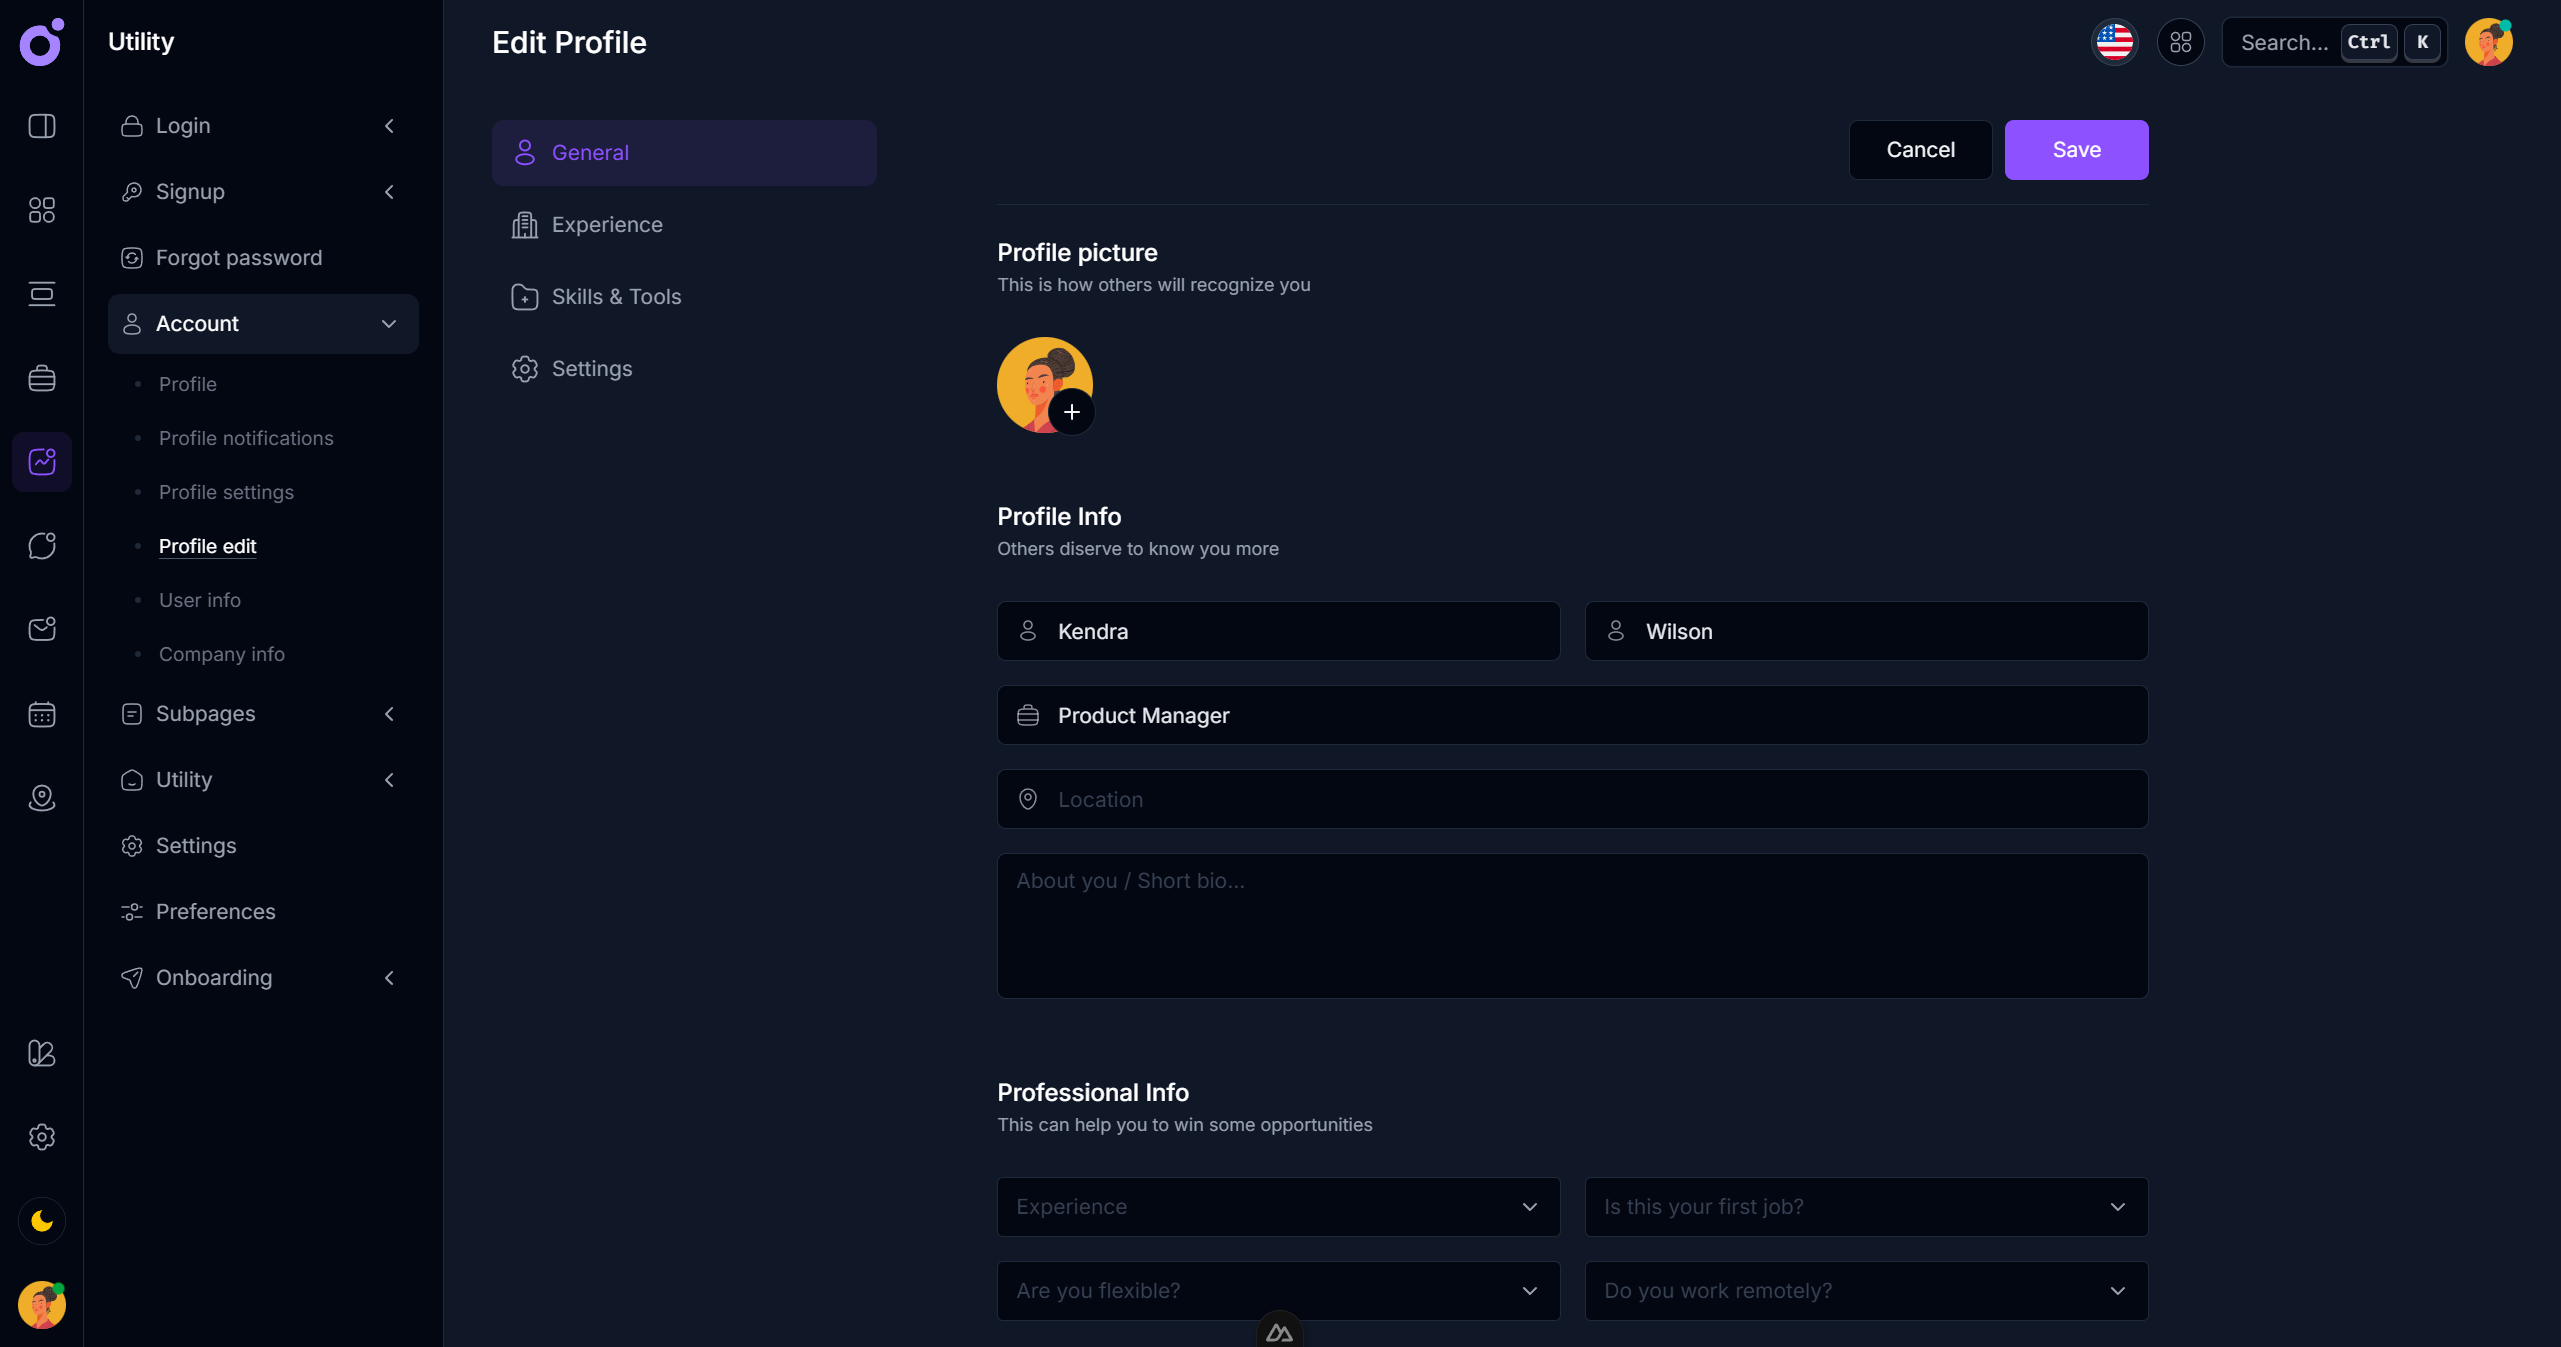Image resolution: width=2561 pixels, height=1347 pixels.
Task: Click the analytics icon highlighted in the sidebar
Action: coord(41,461)
